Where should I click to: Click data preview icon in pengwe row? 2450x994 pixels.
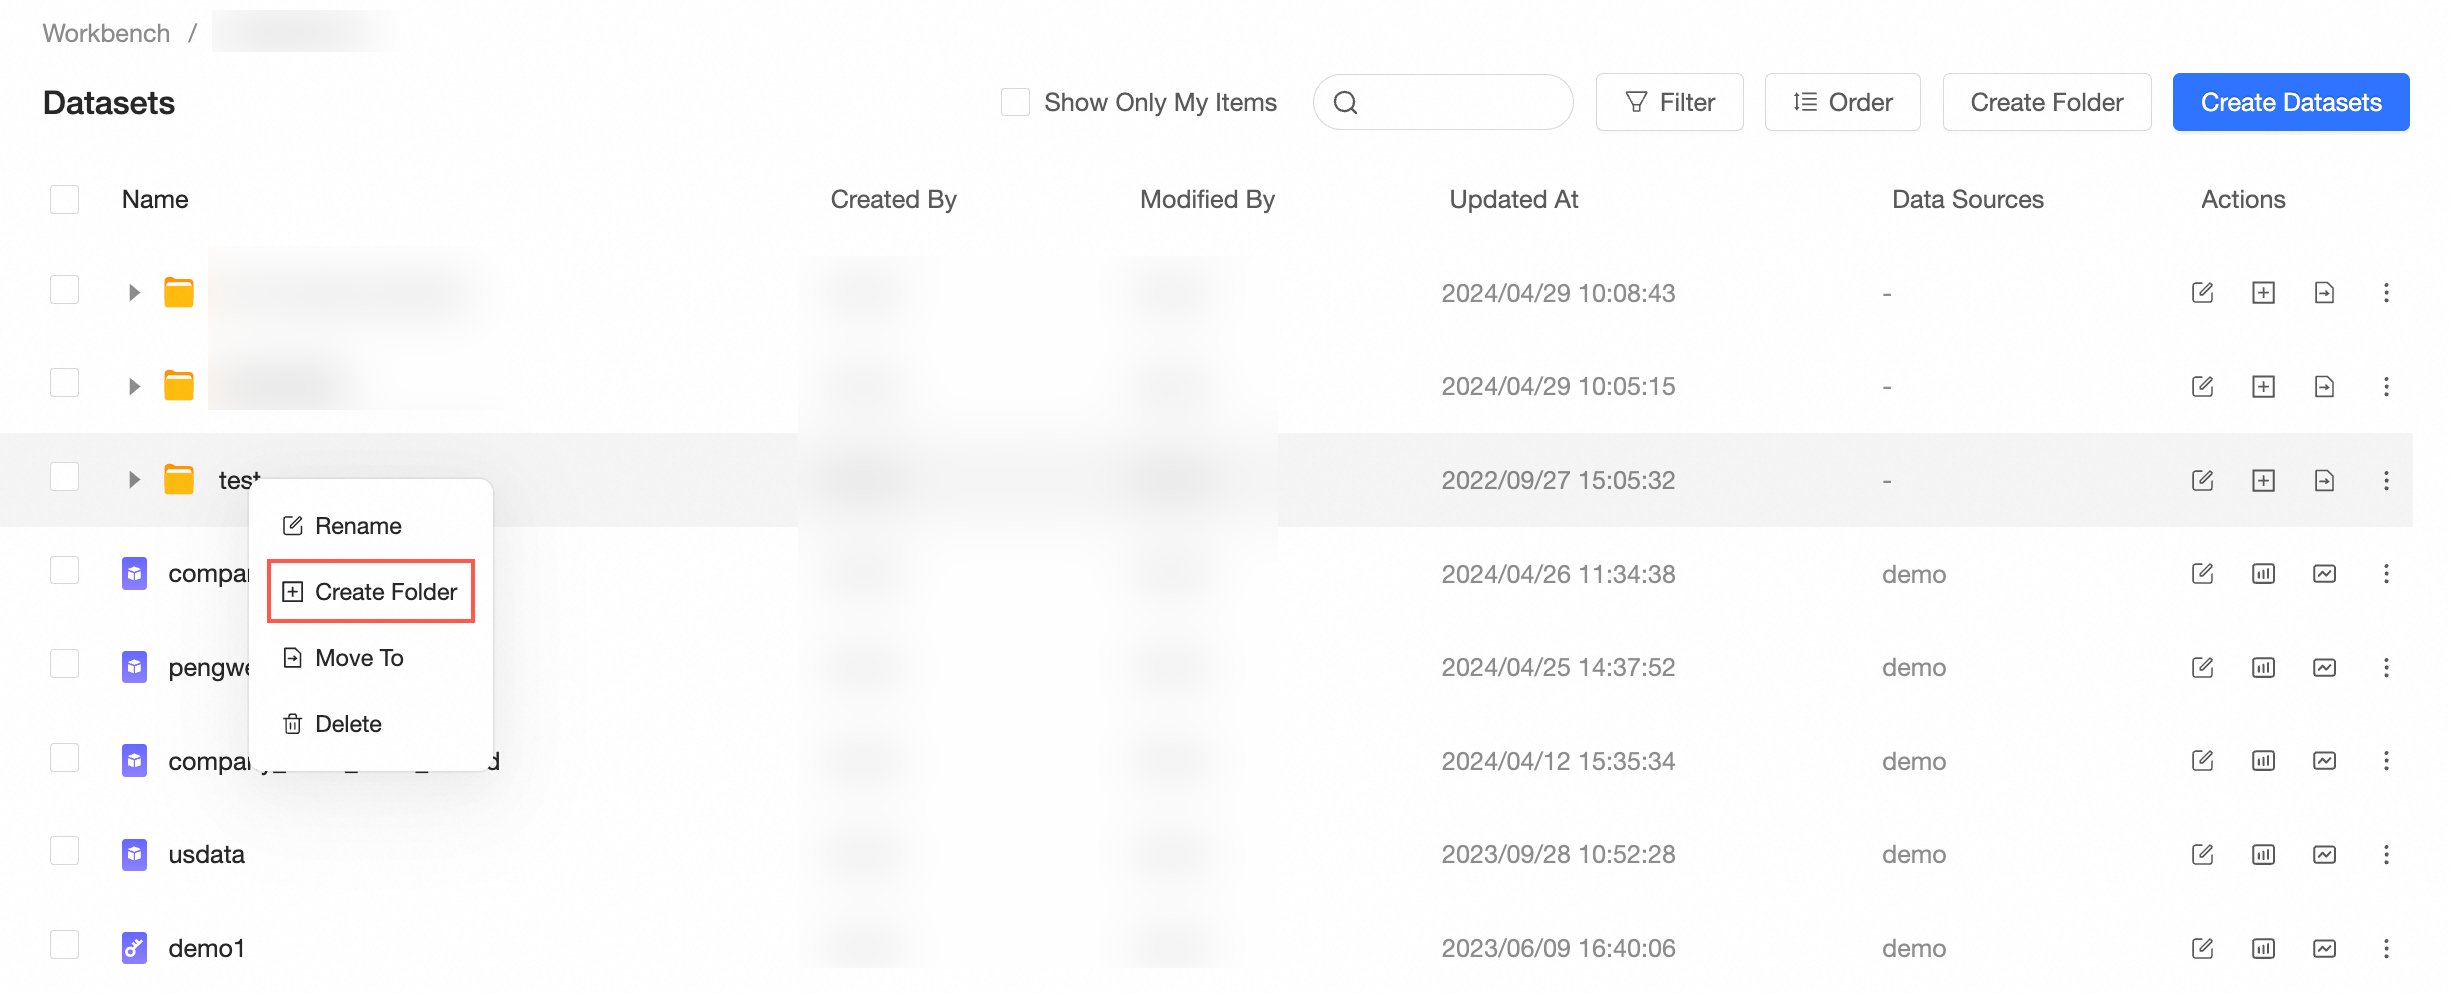[x=2263, y=667]
